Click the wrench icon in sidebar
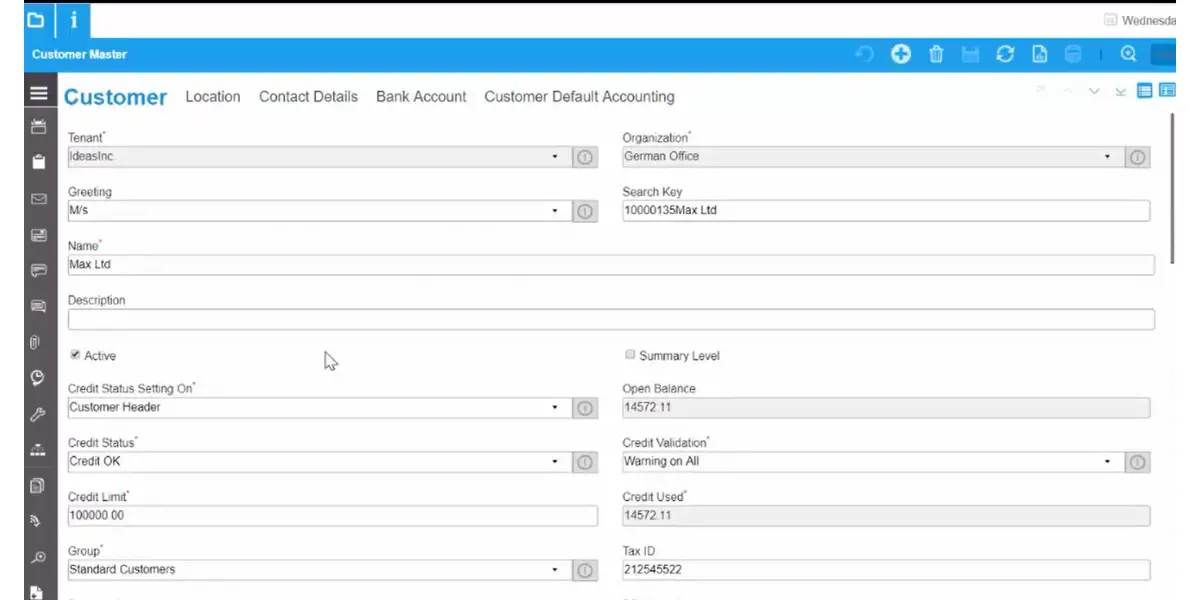Viewport: 1200px width, 600px height. [x=39, y=414]
